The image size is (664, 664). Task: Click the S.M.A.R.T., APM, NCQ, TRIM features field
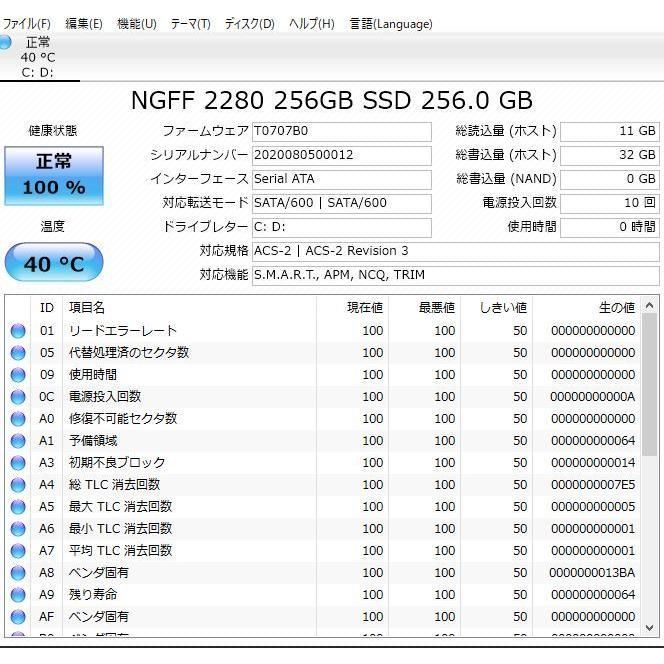point(456,275)
